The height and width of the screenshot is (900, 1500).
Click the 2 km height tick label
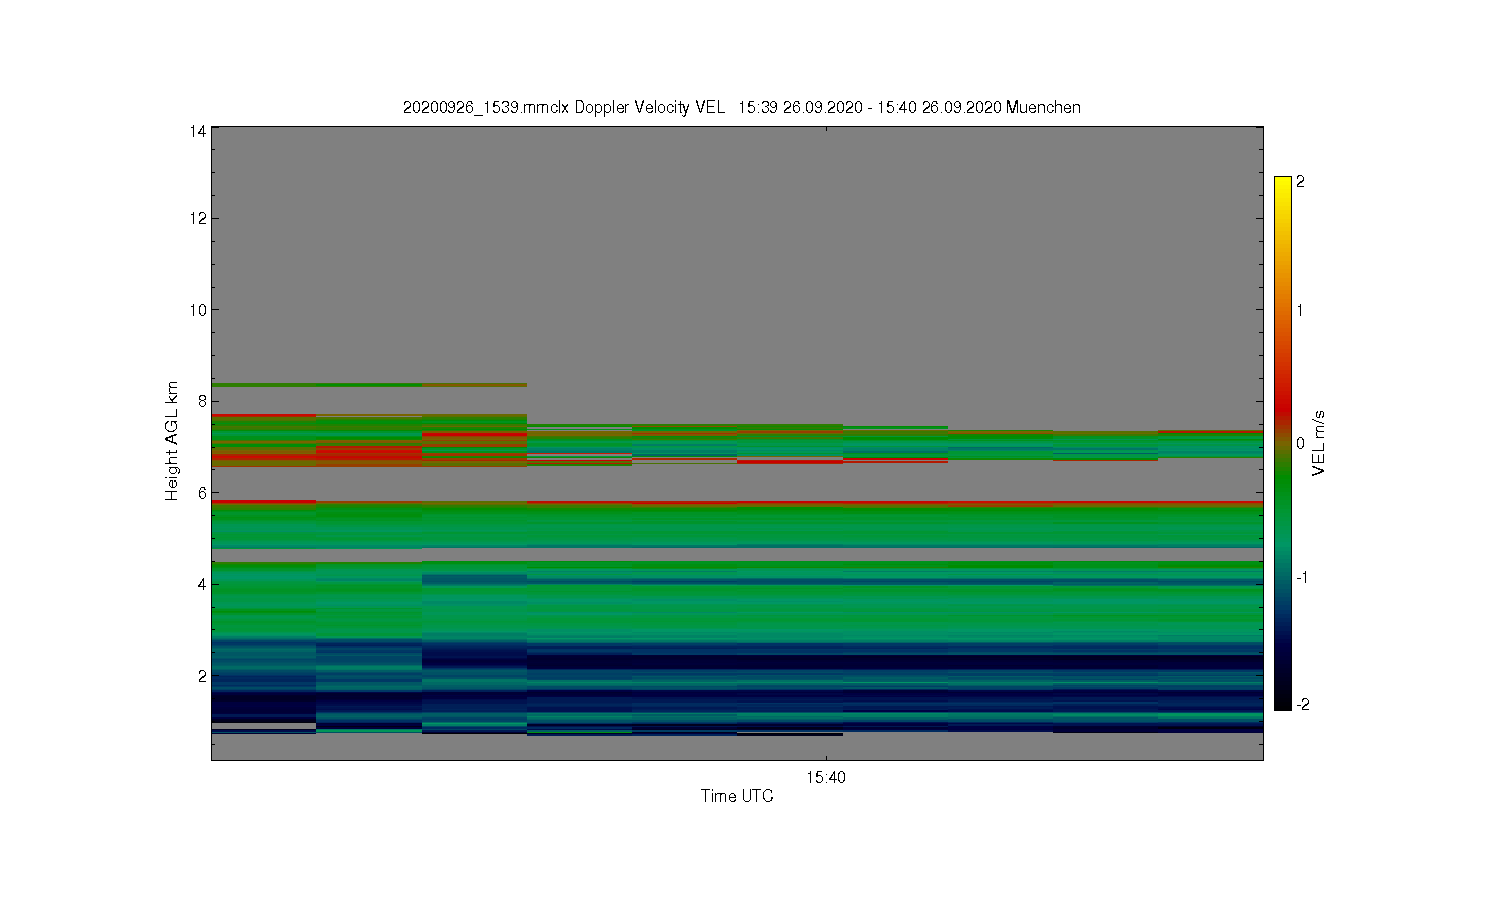coord(202,676)
